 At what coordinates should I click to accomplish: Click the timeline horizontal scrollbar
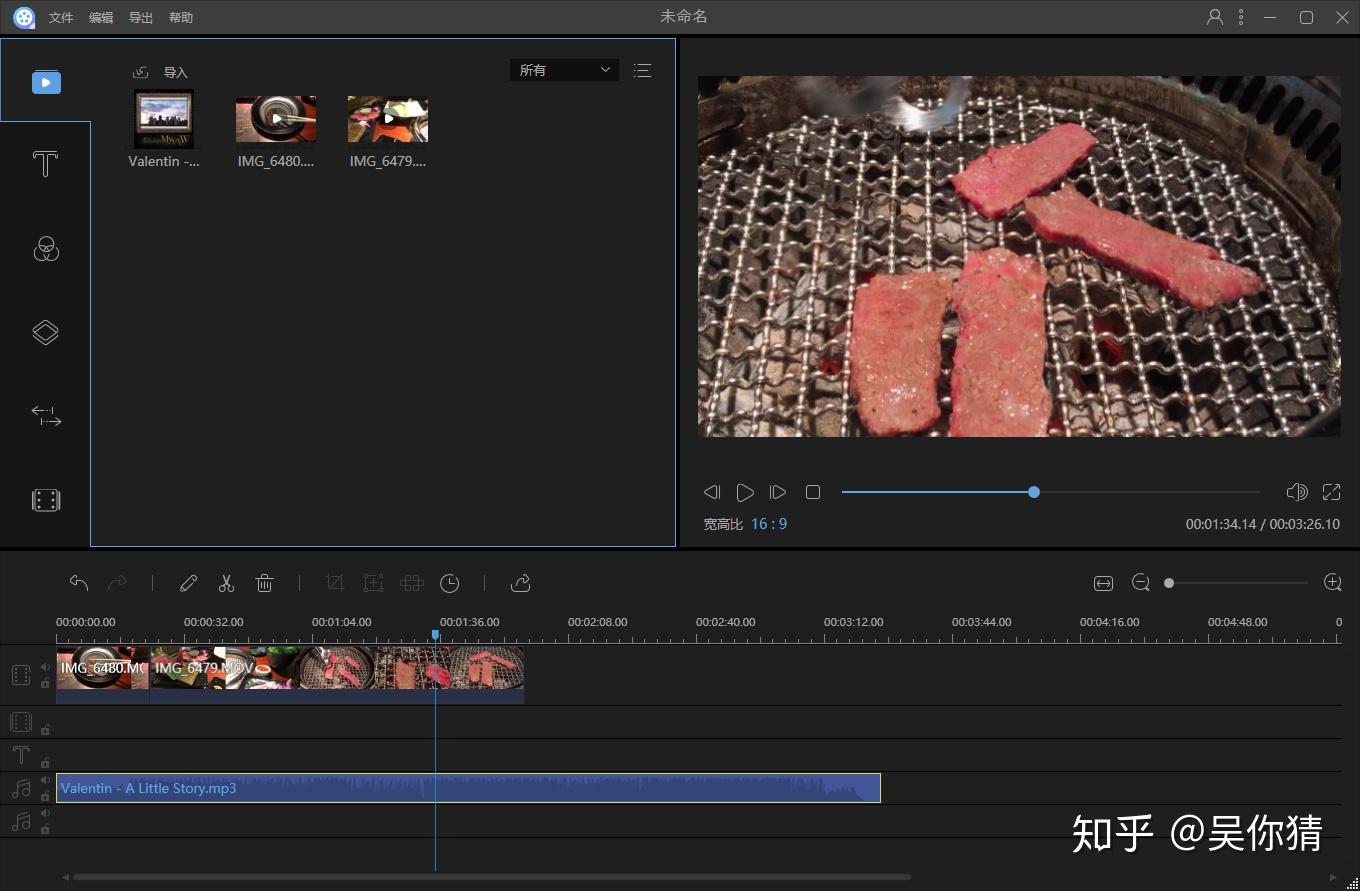(x=491, y=878)
